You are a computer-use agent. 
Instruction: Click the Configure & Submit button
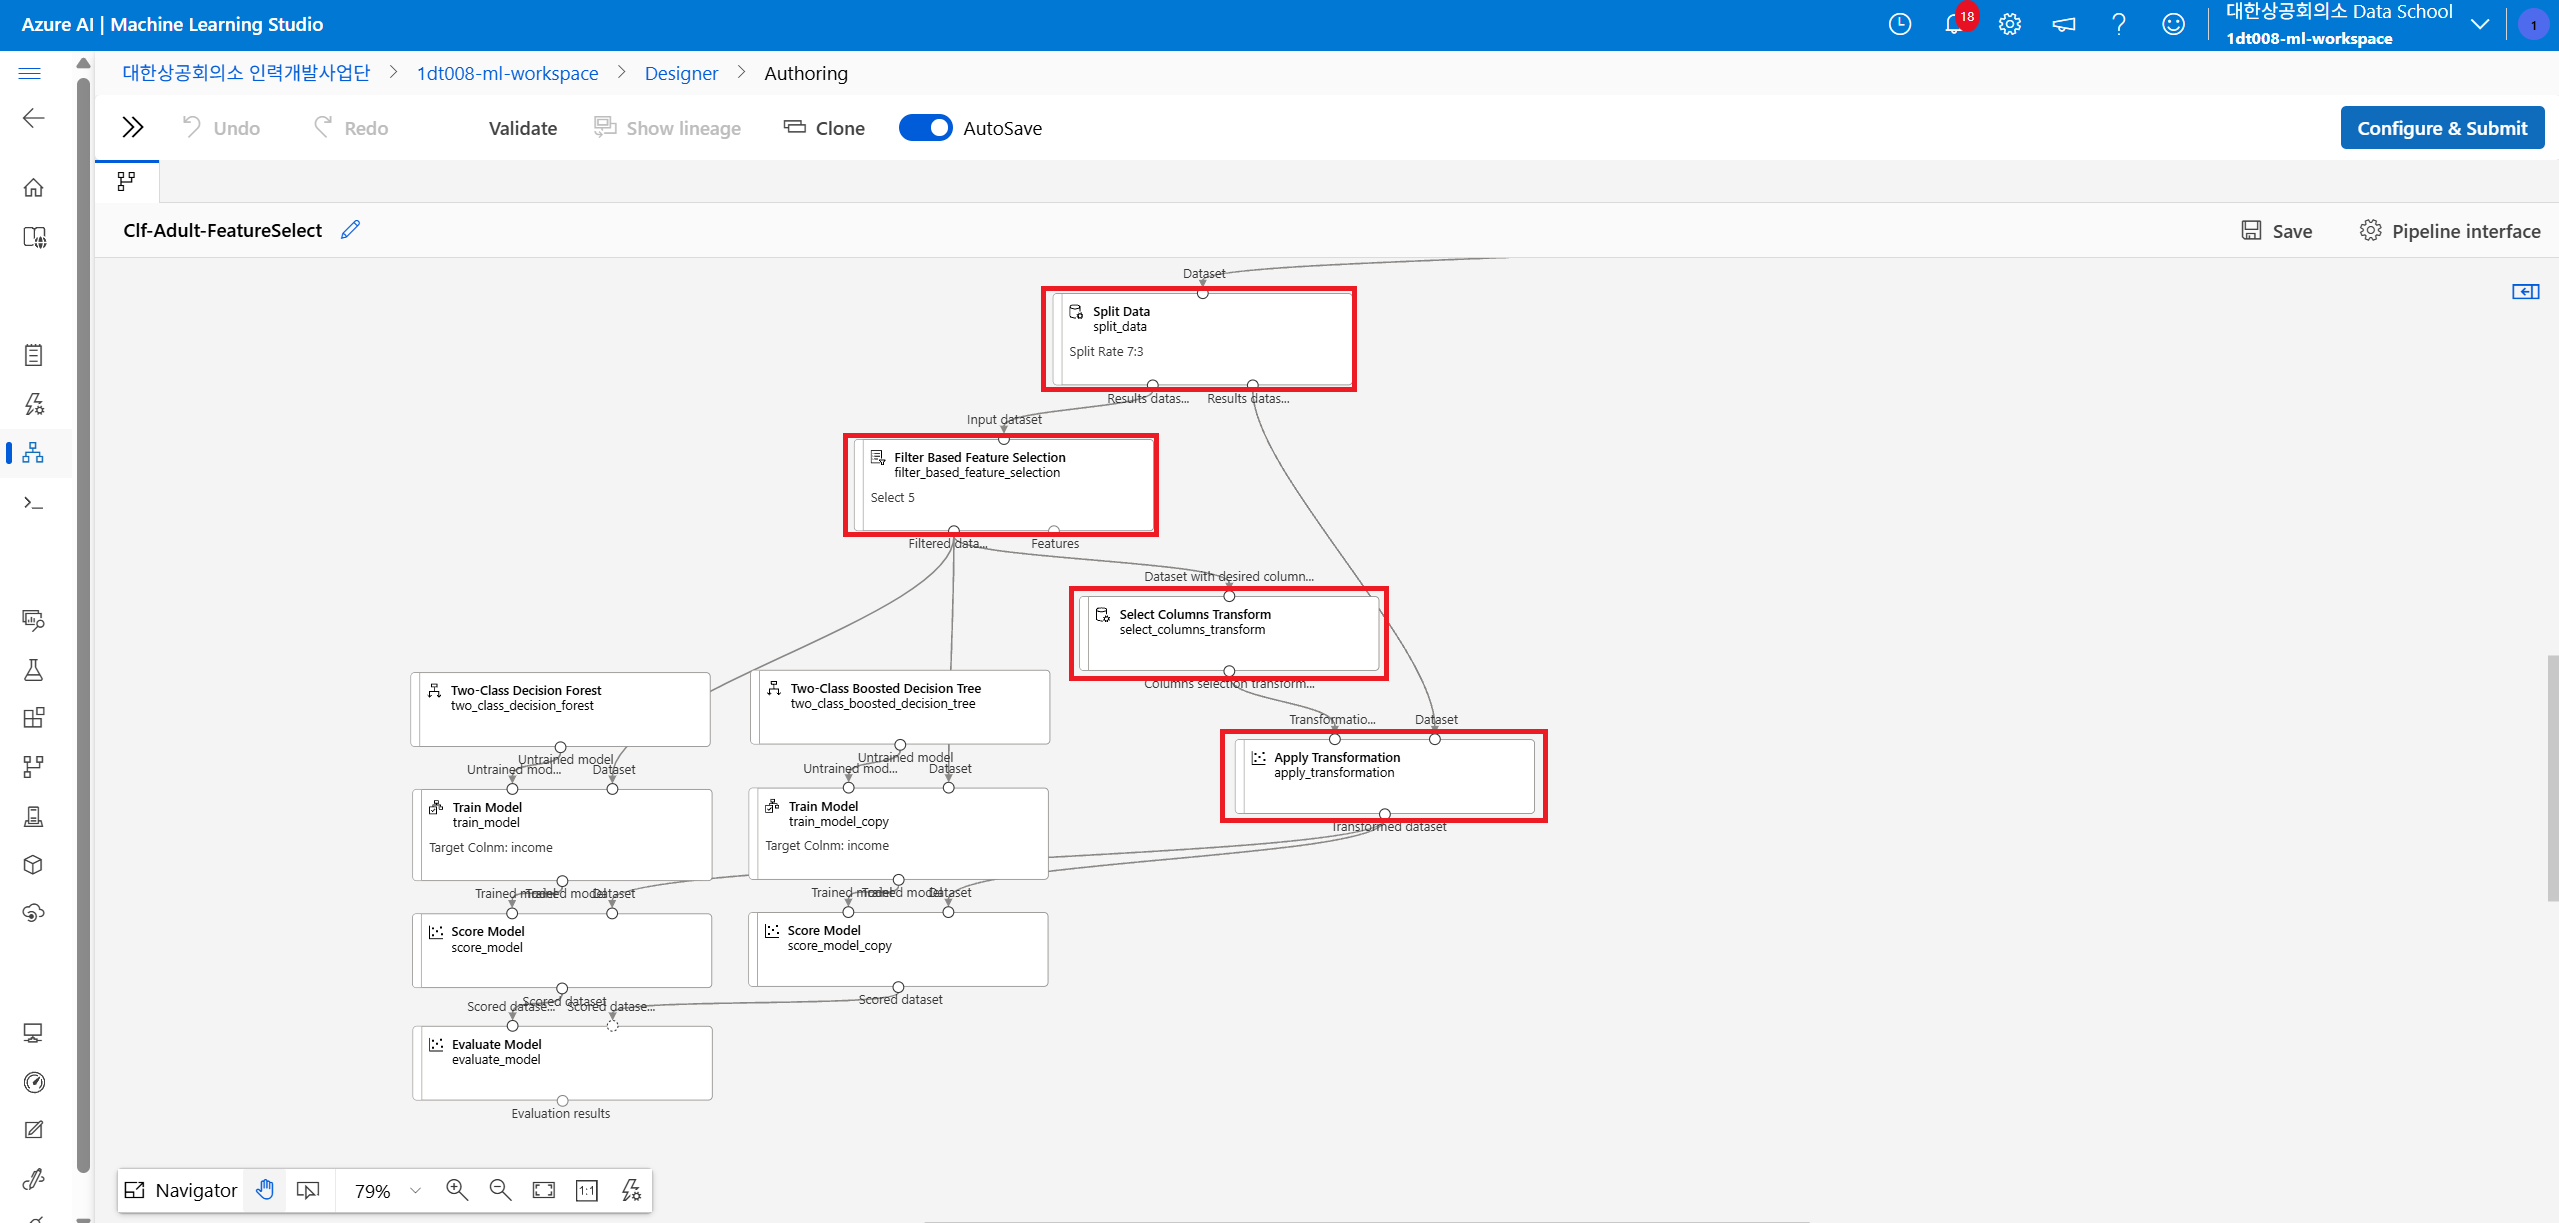point(2441,128)
